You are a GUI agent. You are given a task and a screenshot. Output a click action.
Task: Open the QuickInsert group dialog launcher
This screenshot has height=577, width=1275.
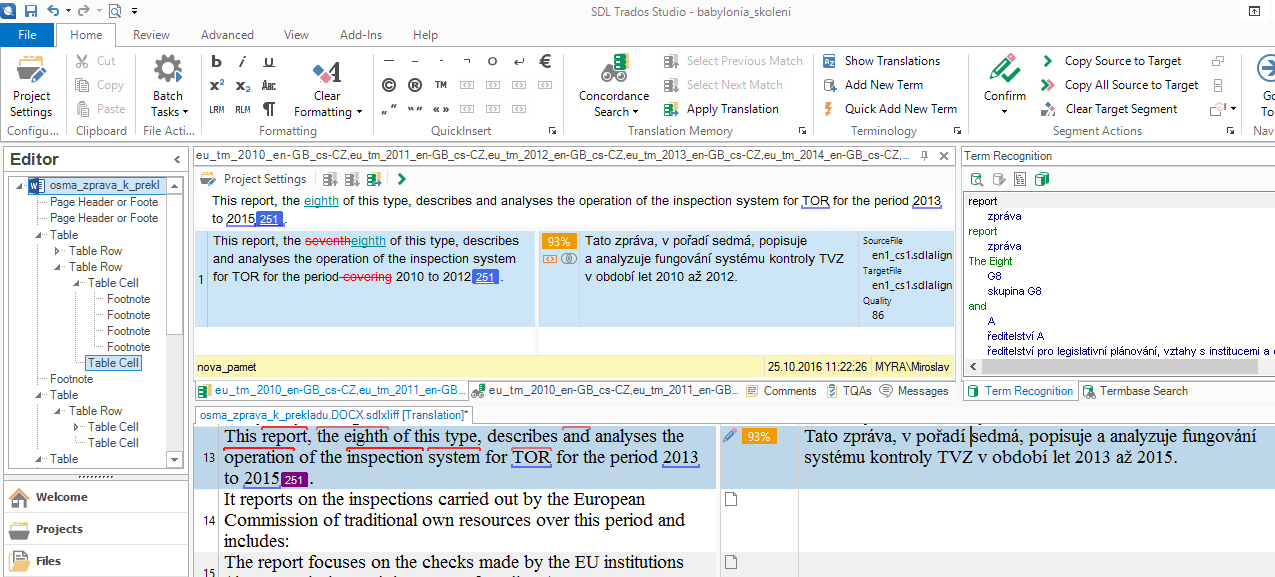pos(552,131)
